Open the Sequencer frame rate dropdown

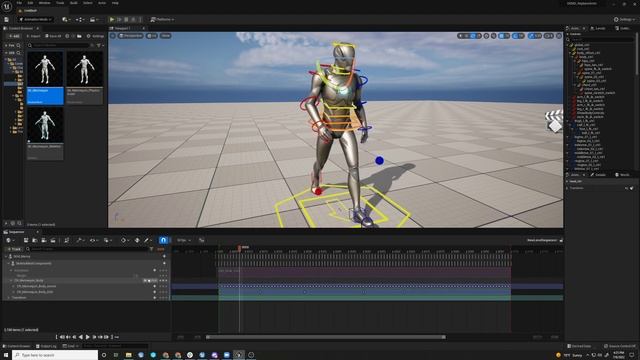[184, 240]
